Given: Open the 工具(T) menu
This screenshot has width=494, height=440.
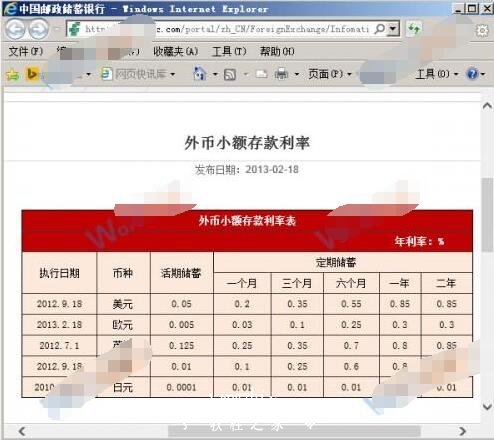Looking at the screenshot, I should (x=230, y=51).
